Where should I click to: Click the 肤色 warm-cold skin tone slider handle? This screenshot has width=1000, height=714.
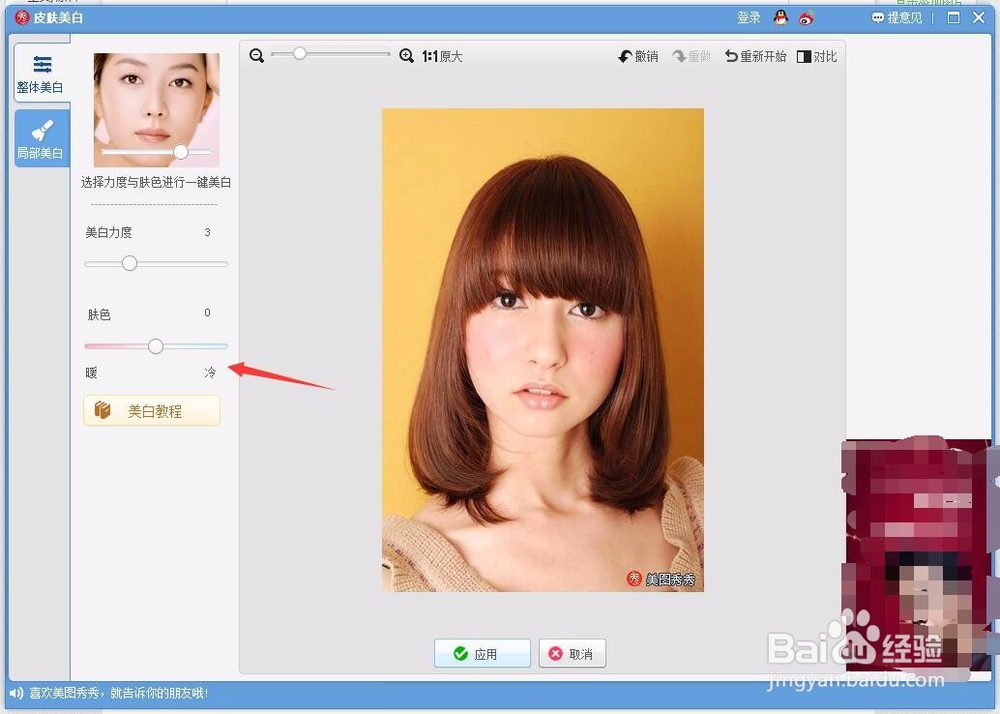tap(155, 346)
